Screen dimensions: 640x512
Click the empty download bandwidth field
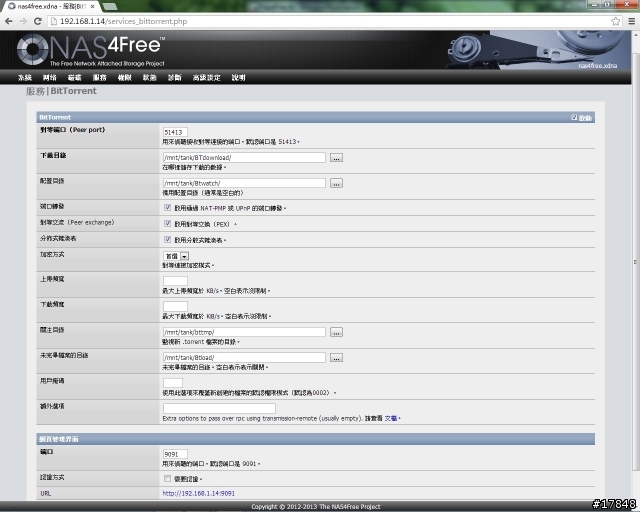coord(175,306)
